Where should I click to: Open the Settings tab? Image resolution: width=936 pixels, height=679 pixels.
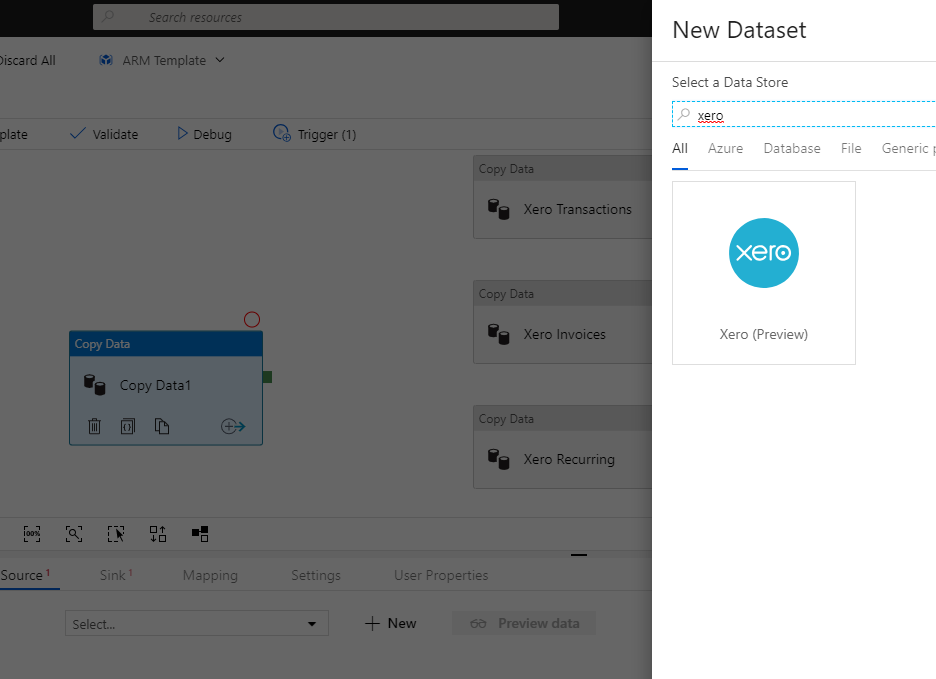pos(316,575)
